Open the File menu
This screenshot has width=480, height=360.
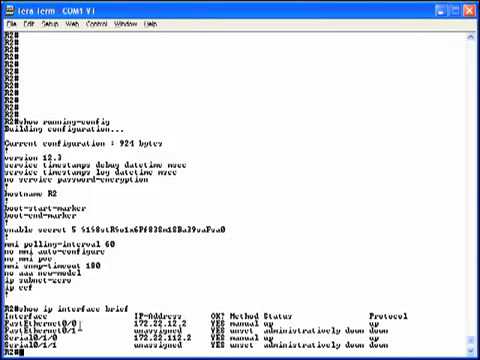coord(12,24)
